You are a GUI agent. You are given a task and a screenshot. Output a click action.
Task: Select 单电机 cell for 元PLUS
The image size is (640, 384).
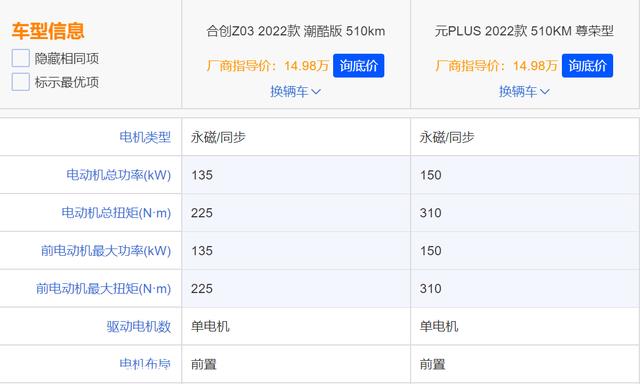click(x=524, y=326)
